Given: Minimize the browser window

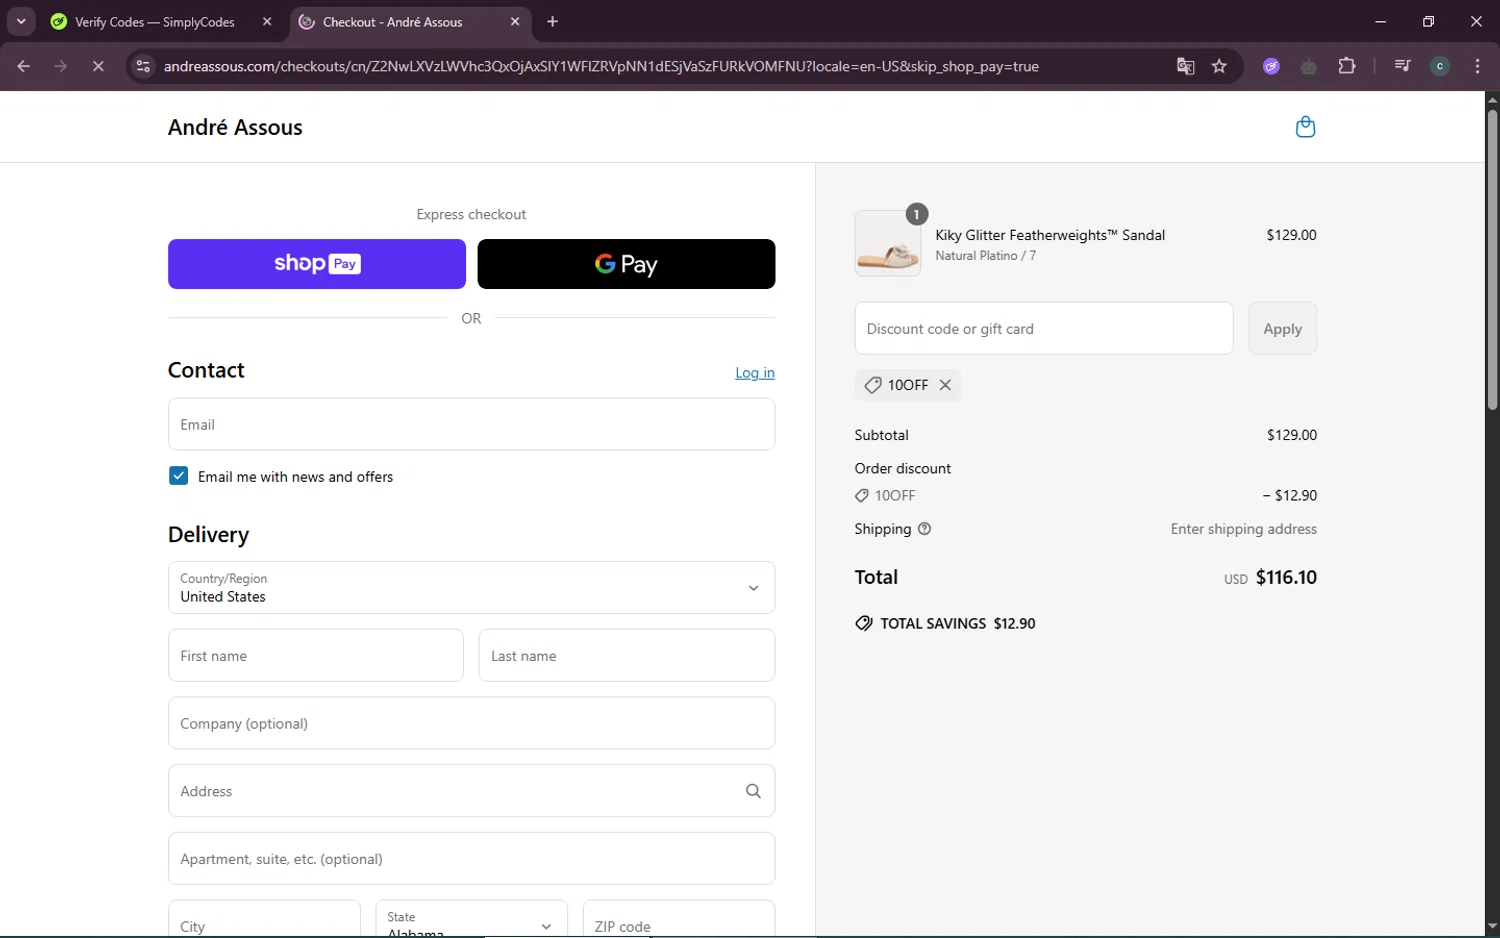Looking at the screenshot, I should coord(1381,21).
